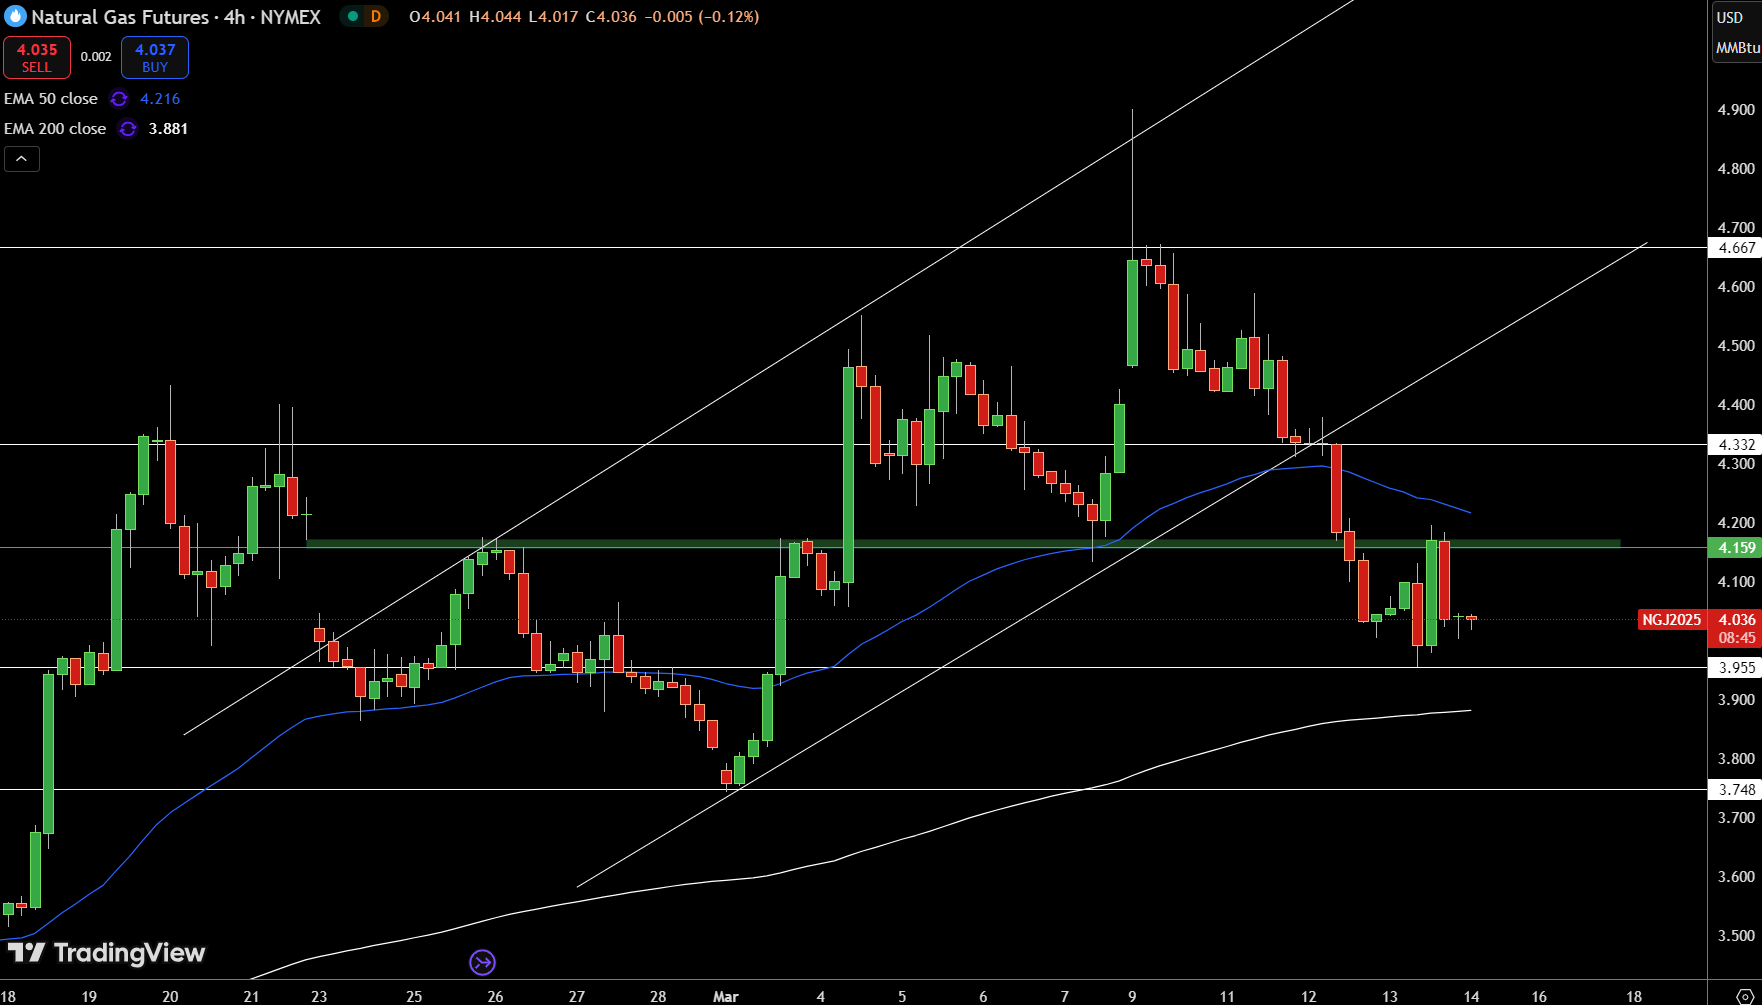Click the green 4.159 price label
Viewport: 1762px width, 1005px height.
coord(1735,548)
